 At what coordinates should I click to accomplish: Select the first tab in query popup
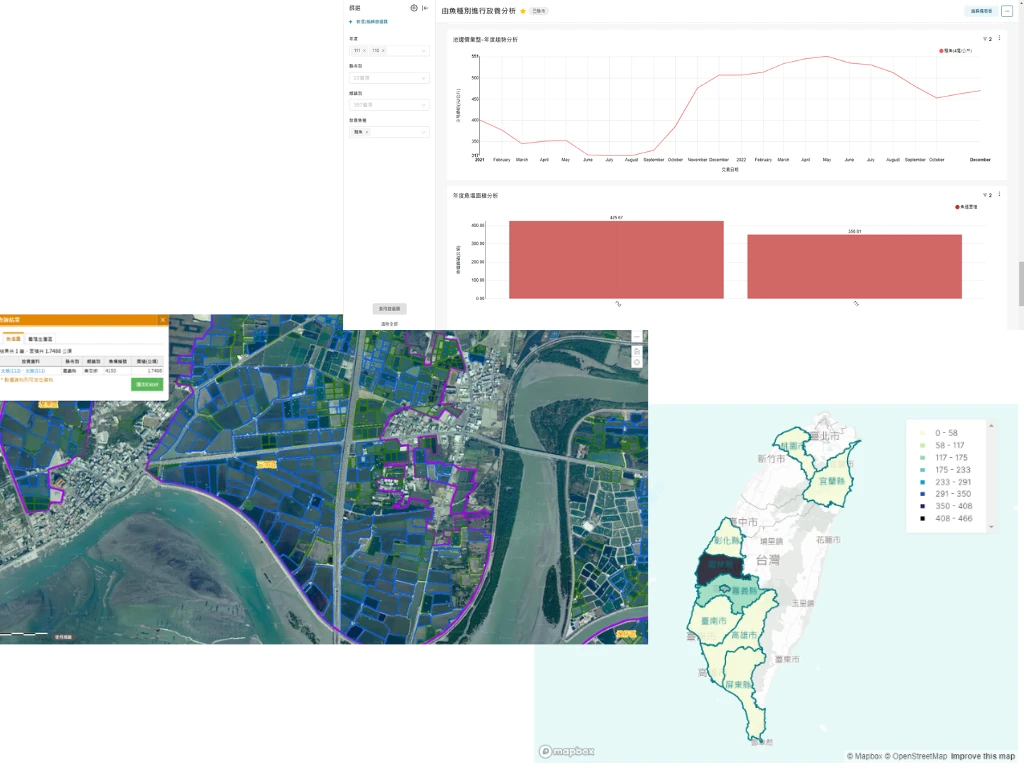13,340
